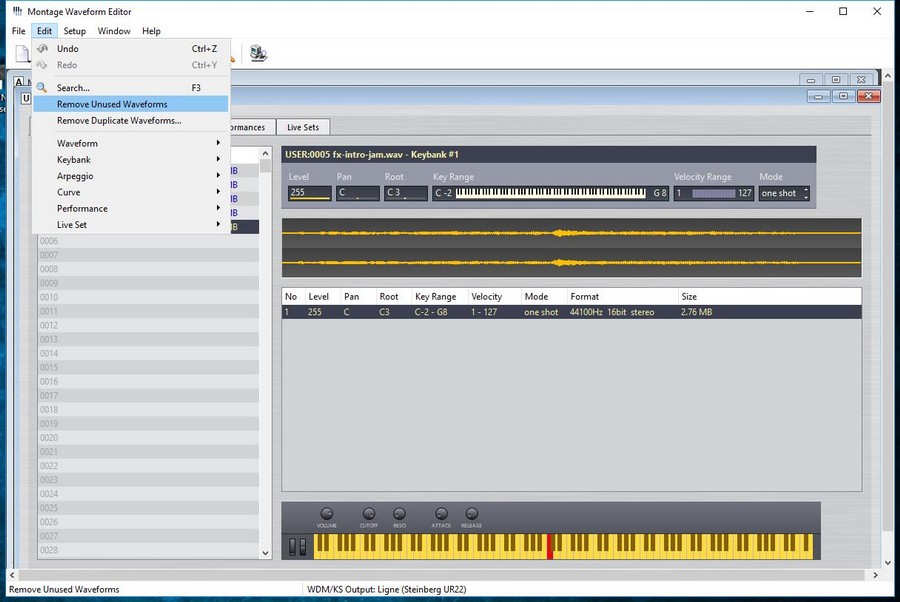The height and width of the screenshot is (602, 900).
Task: Click the ATTACK knob
Action: [441, 514]
